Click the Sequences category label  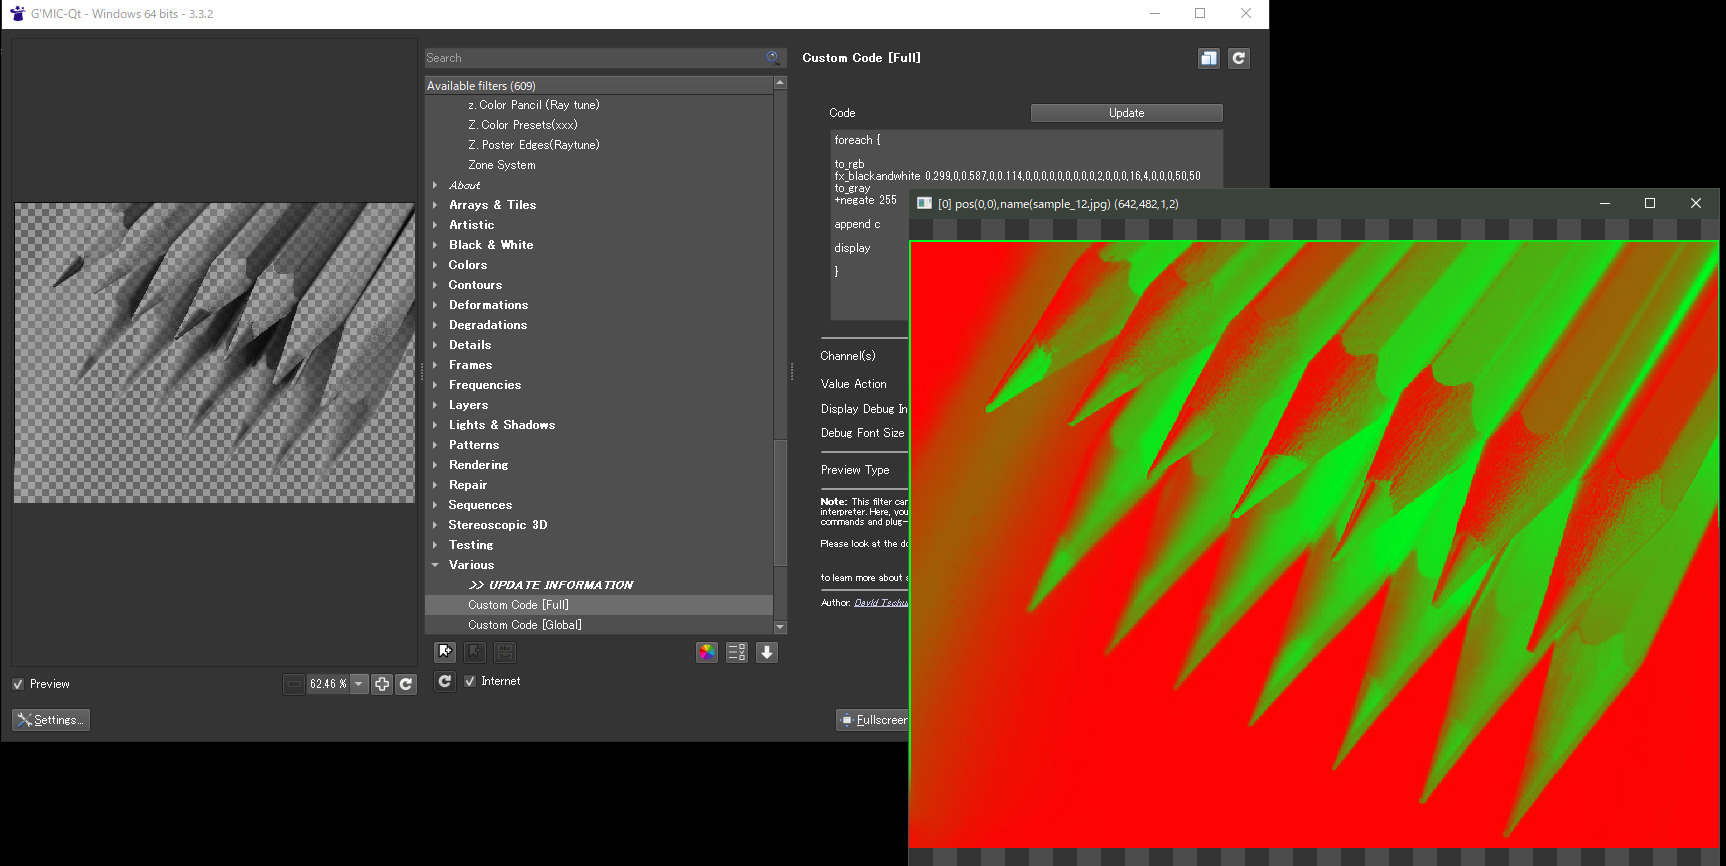pyautogui.click(x=480, y=505)
